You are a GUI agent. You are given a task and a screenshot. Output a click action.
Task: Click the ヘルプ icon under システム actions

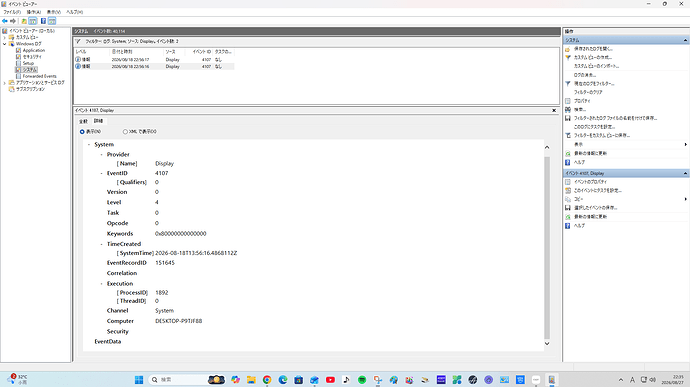tap(568, 162)
